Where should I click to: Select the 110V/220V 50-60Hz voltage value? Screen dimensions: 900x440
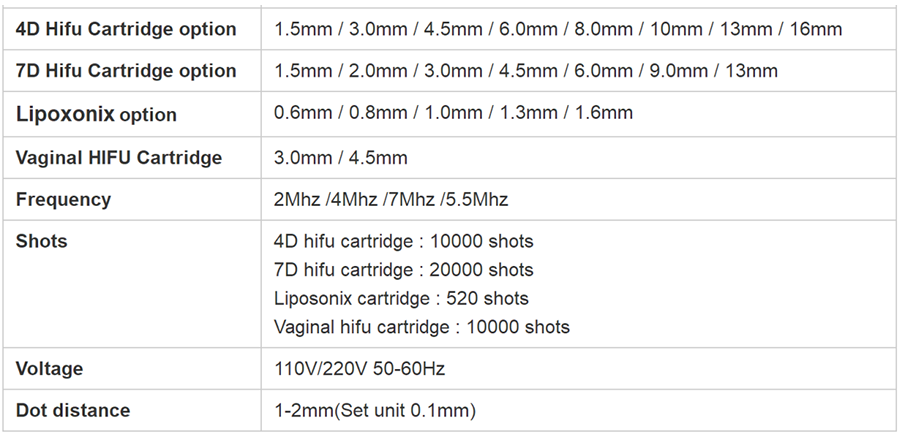359,369
